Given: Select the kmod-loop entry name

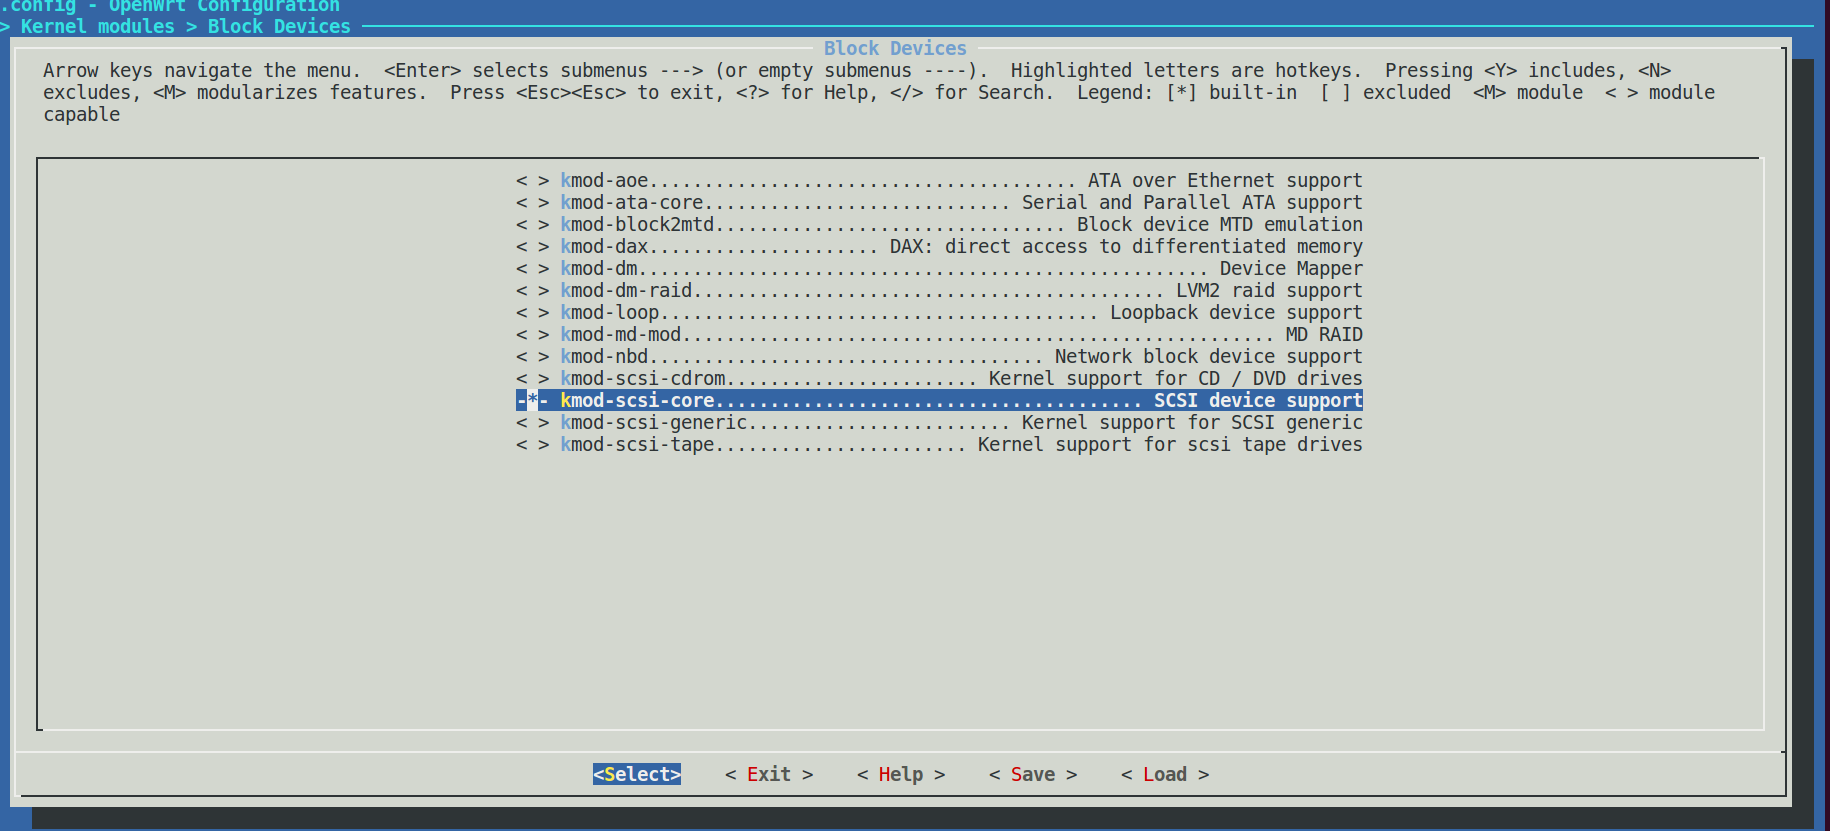Looking at the screenshot, I should pyautogui.click(x=610, y=313).
